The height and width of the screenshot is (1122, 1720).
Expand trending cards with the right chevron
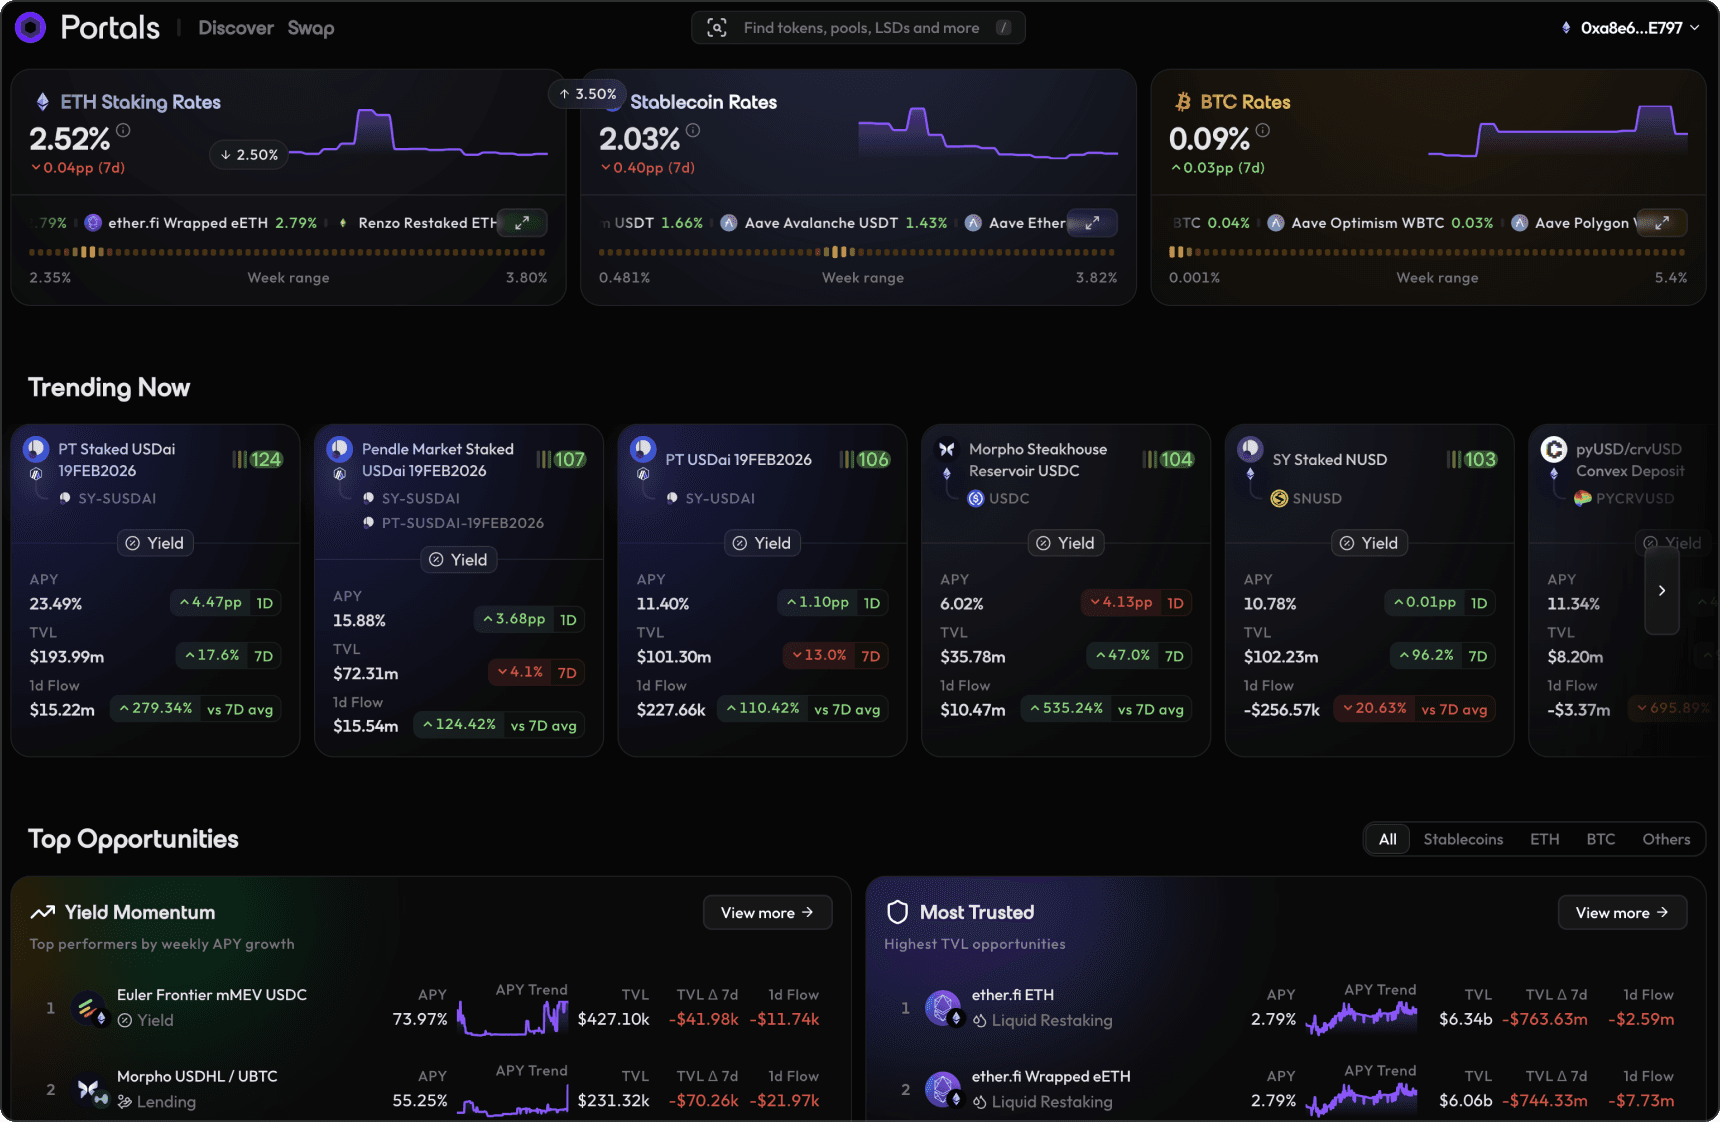click(x=1661, y=590)
